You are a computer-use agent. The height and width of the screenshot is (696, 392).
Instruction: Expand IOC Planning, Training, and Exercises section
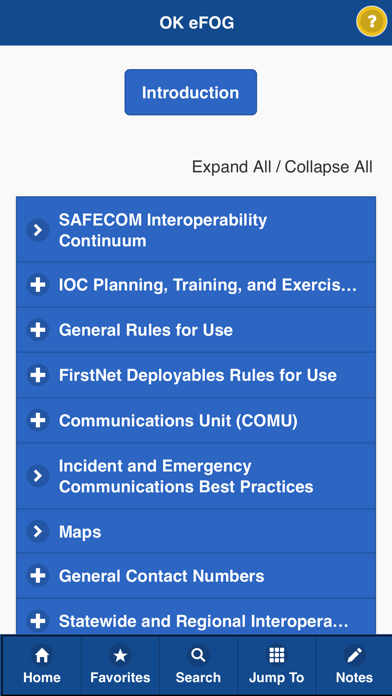[x=196, y=285]
